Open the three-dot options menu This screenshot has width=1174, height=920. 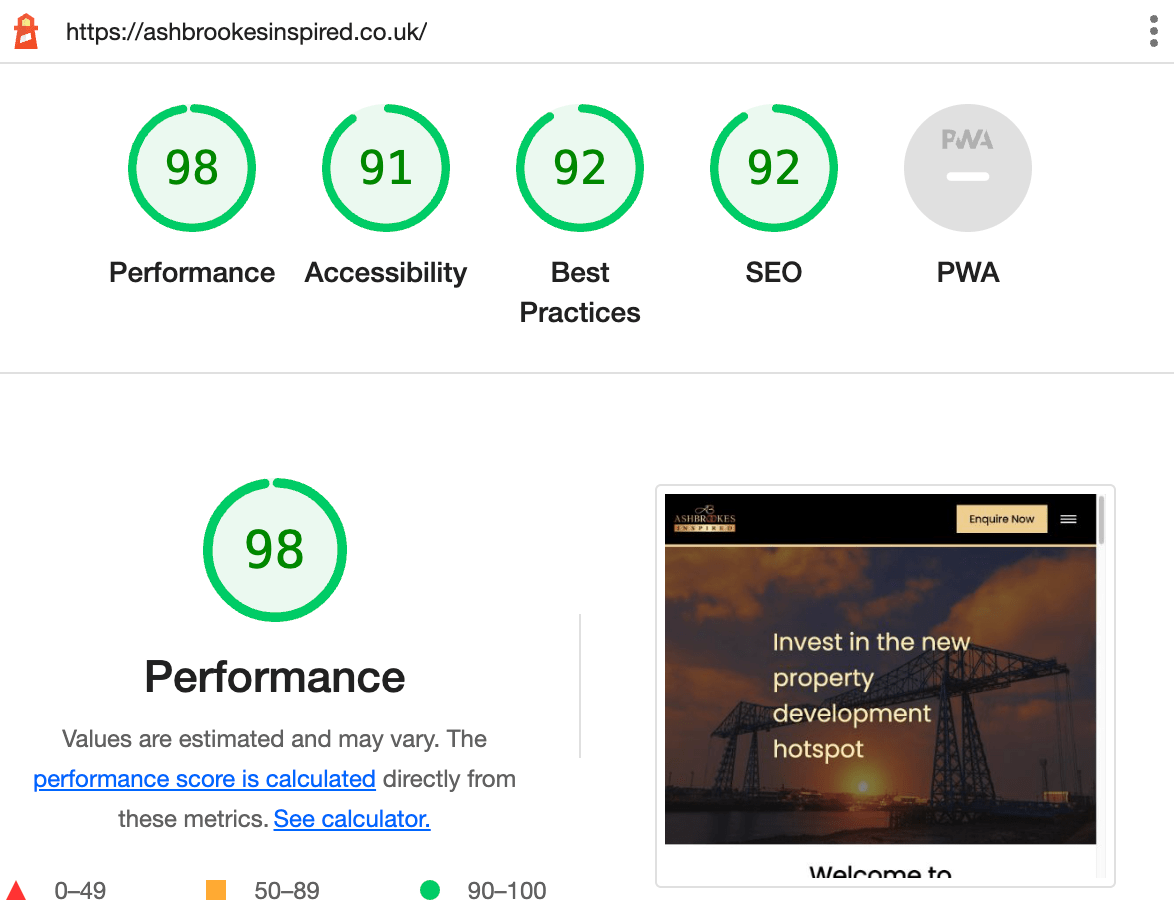pos(1152,31)
